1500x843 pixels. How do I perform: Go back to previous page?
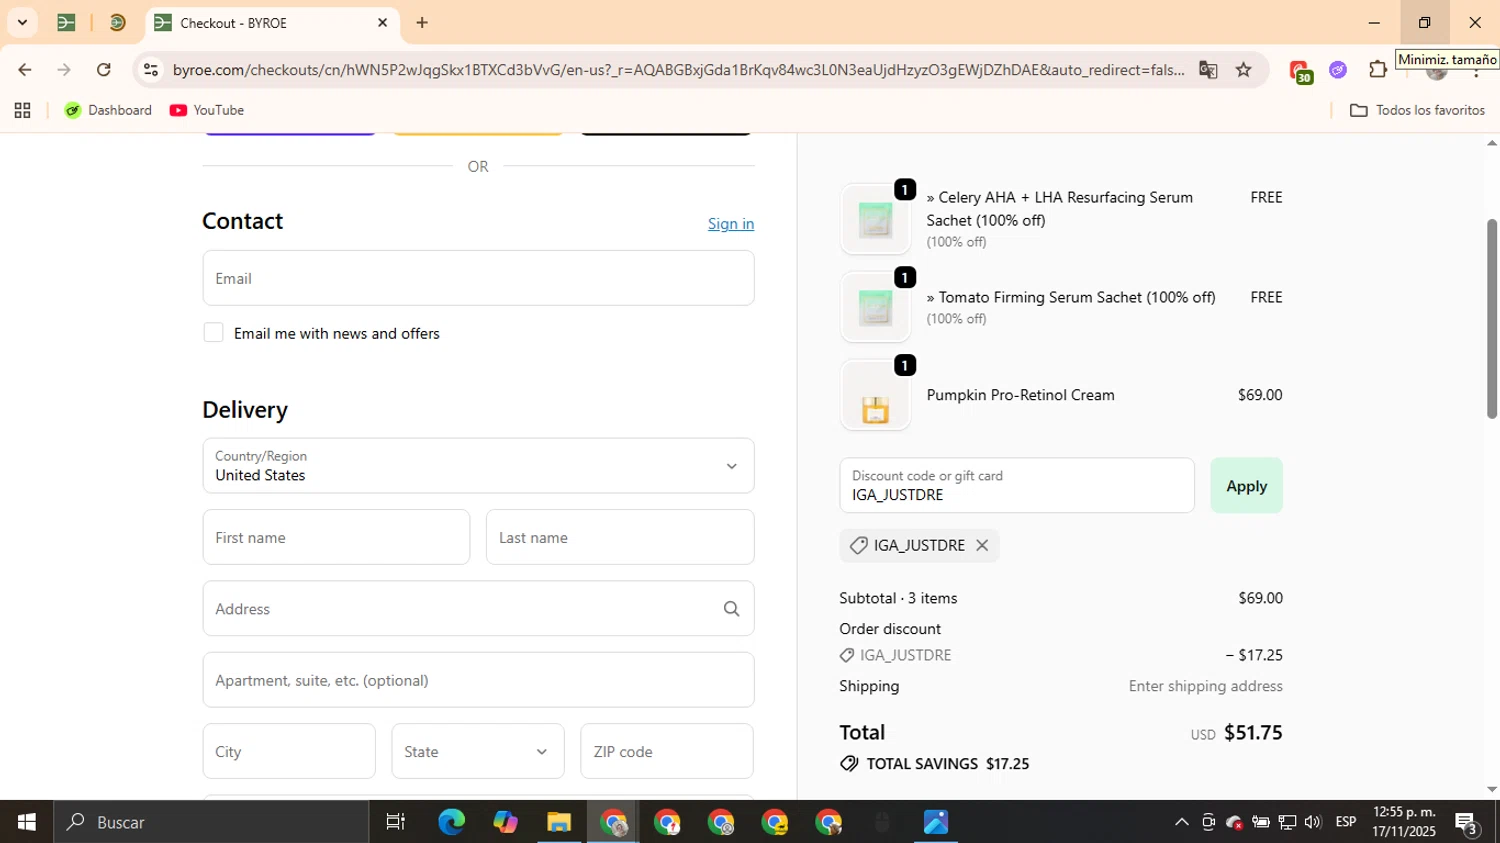point(24,69)
